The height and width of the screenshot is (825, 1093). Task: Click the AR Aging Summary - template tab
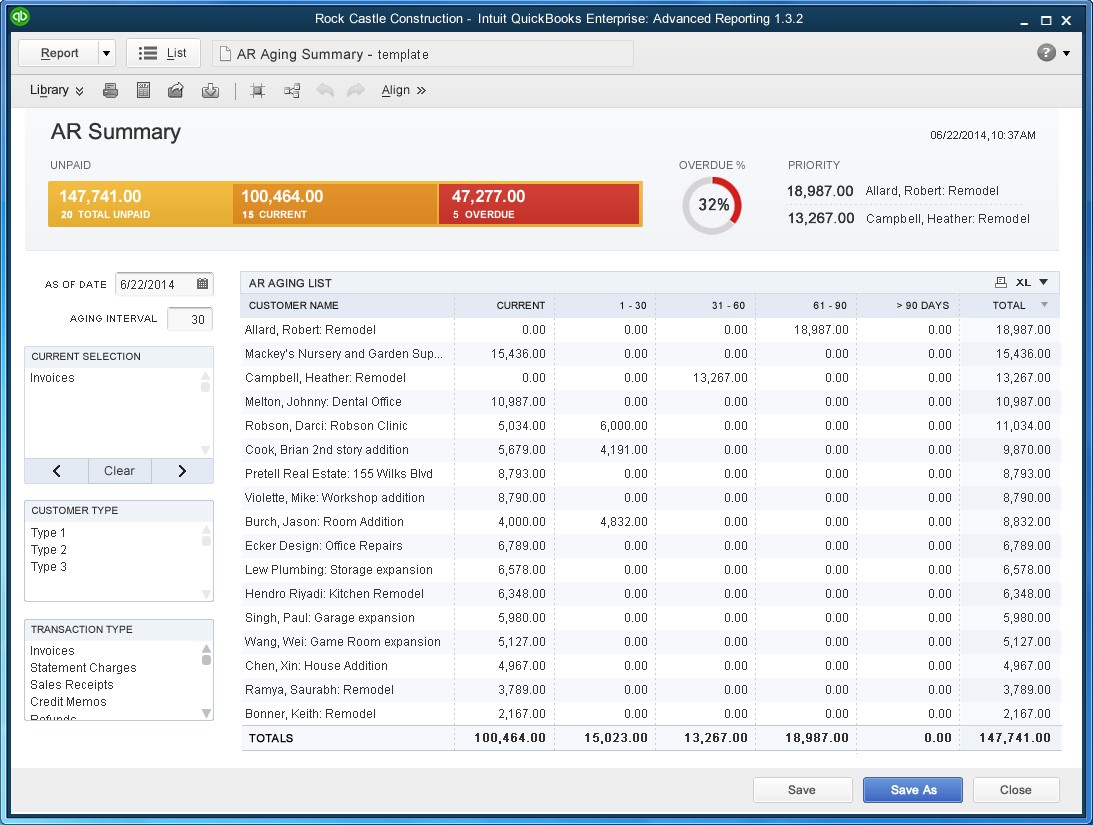coord(423,54)
